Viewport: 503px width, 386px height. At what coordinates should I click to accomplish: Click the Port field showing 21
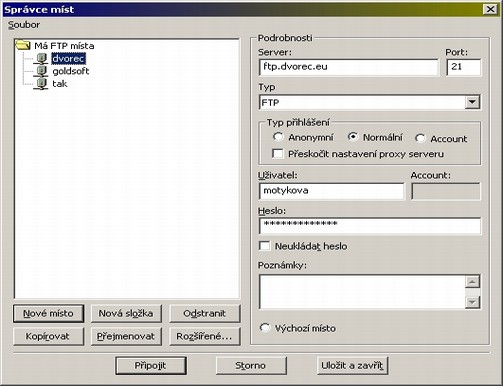coord(464,67)
